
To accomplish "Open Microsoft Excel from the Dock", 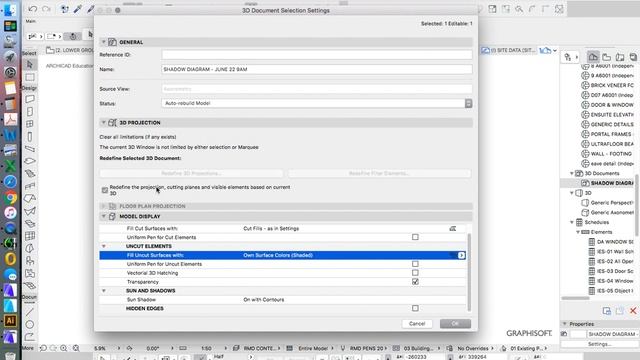I will 10,166.
